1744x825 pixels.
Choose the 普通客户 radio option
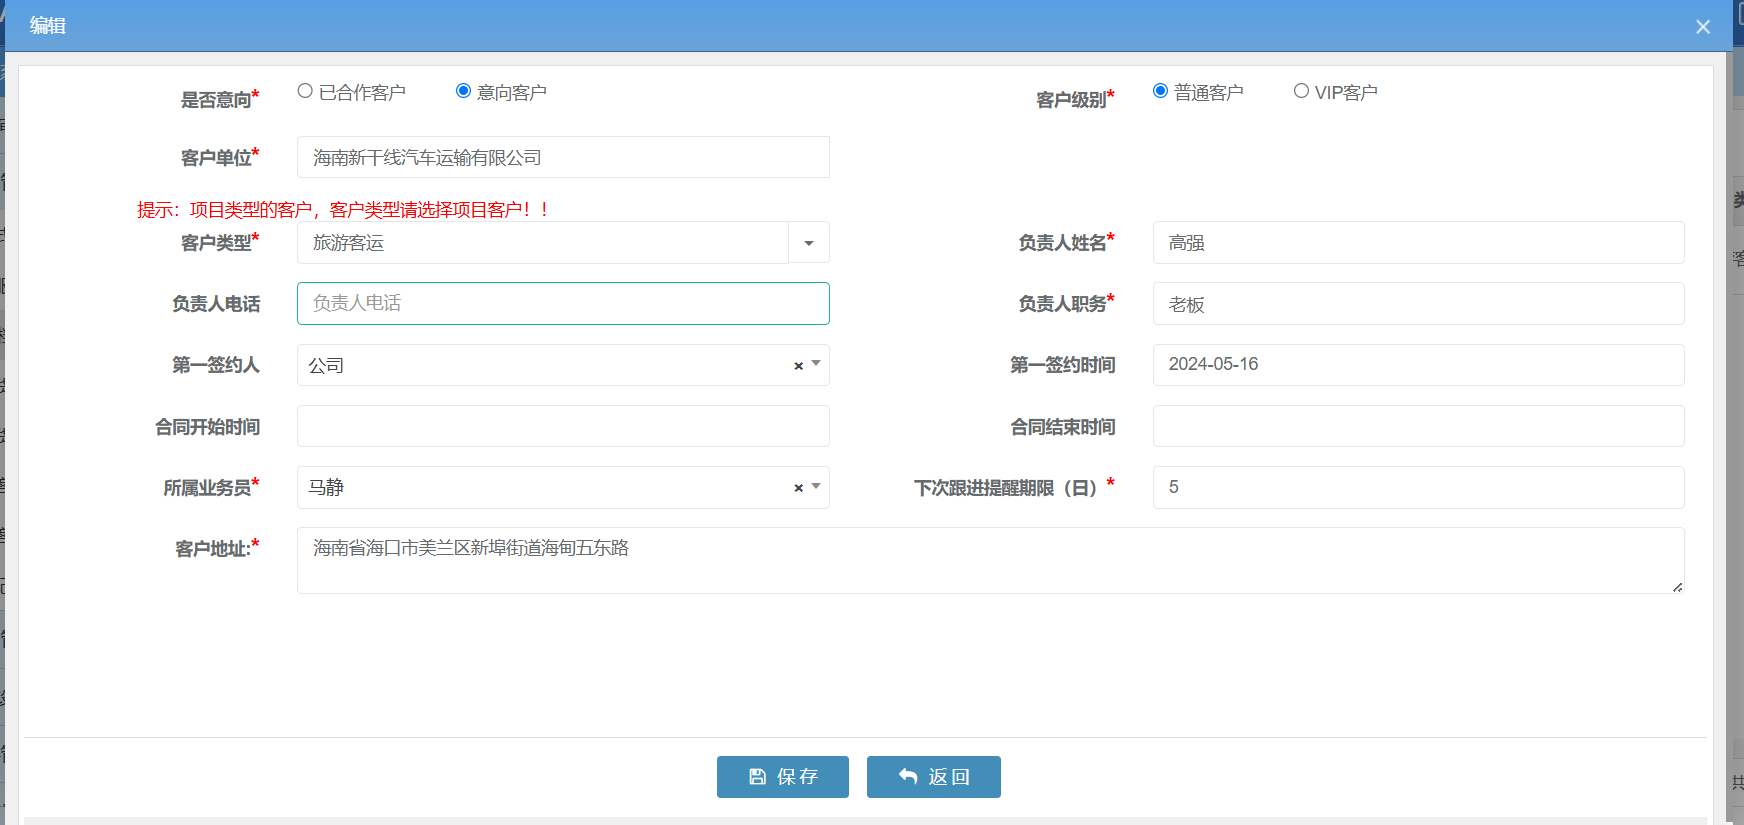pos(1161,91)
